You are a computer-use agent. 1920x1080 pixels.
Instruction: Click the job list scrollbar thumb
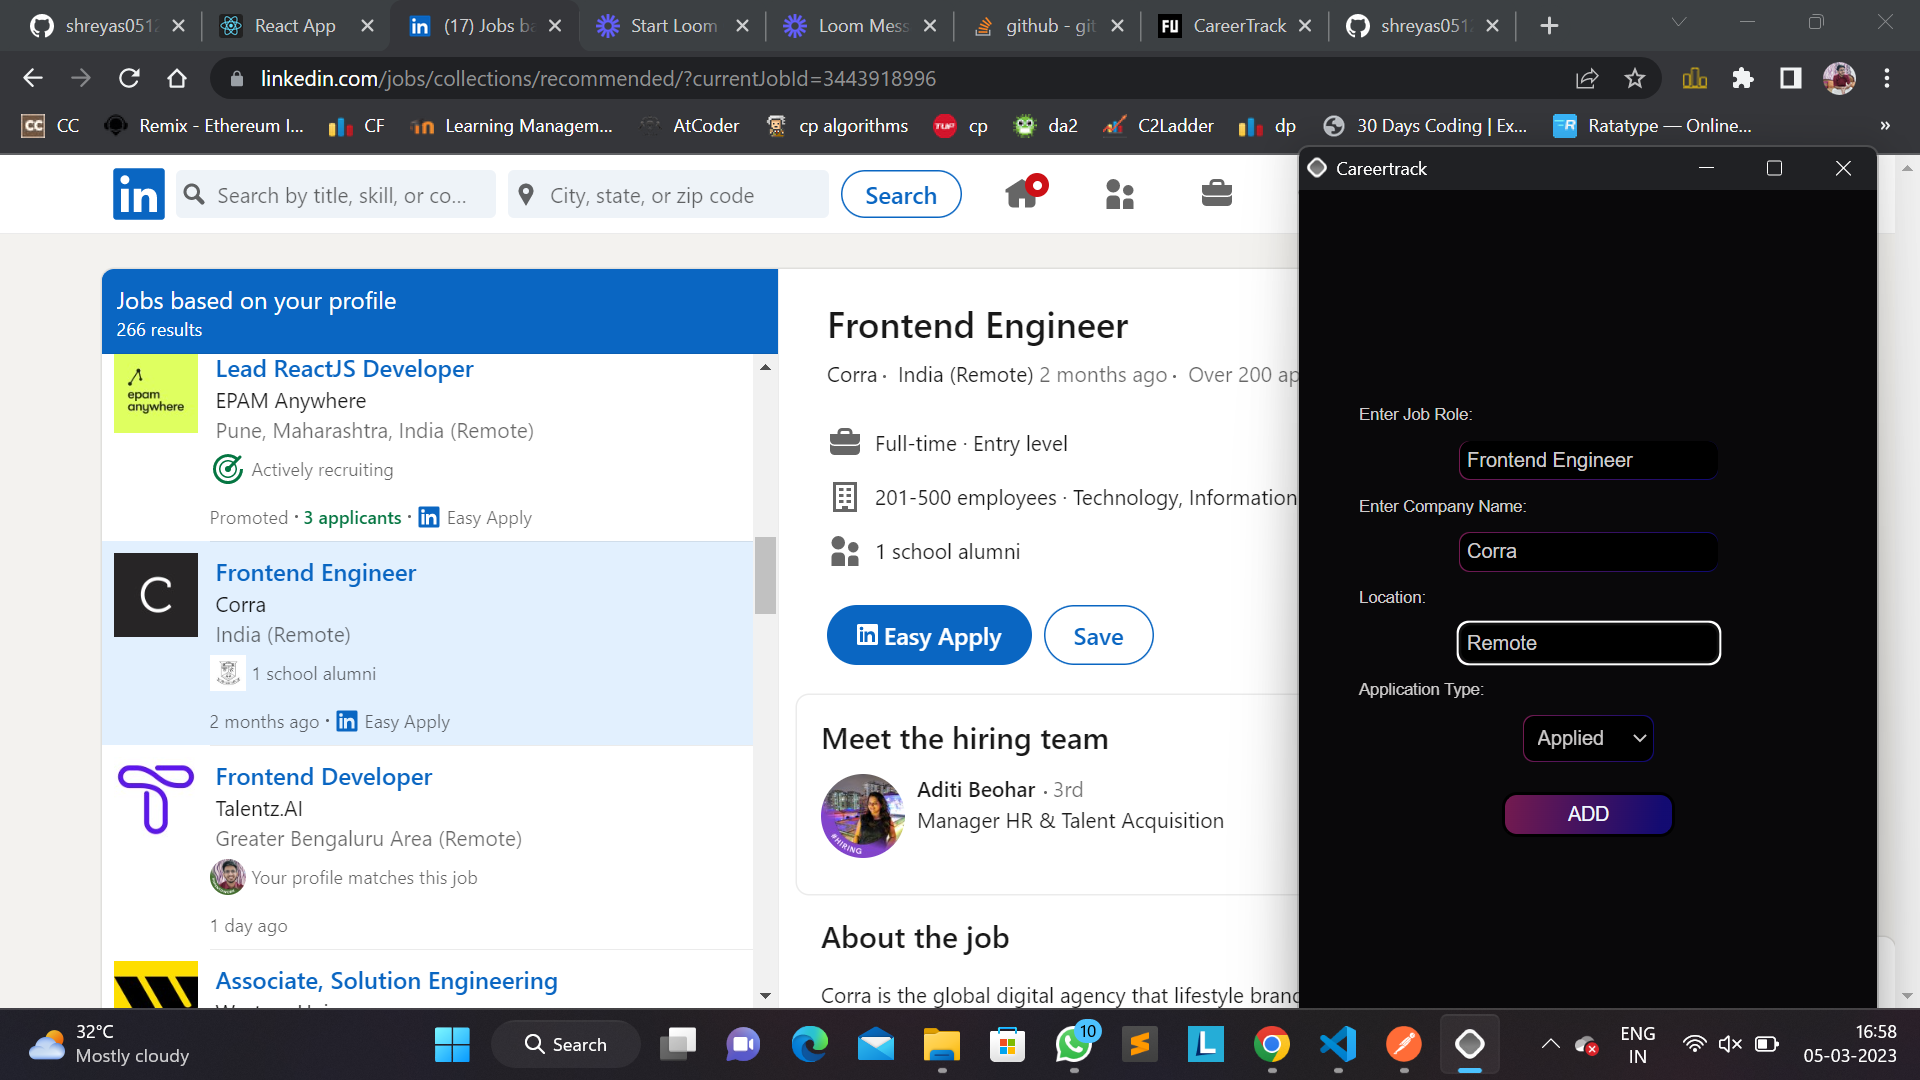pos(765,575)
